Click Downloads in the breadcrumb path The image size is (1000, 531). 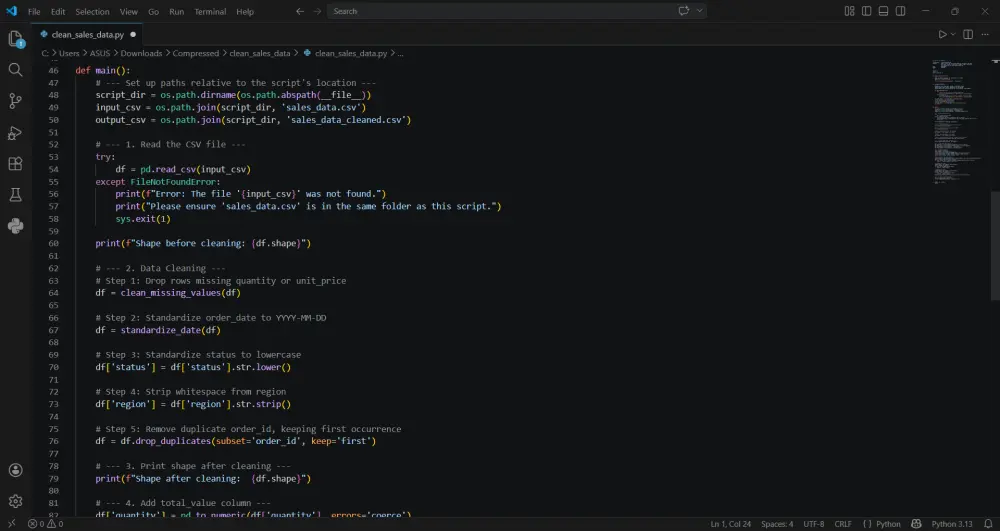click(x=141, y=54)
